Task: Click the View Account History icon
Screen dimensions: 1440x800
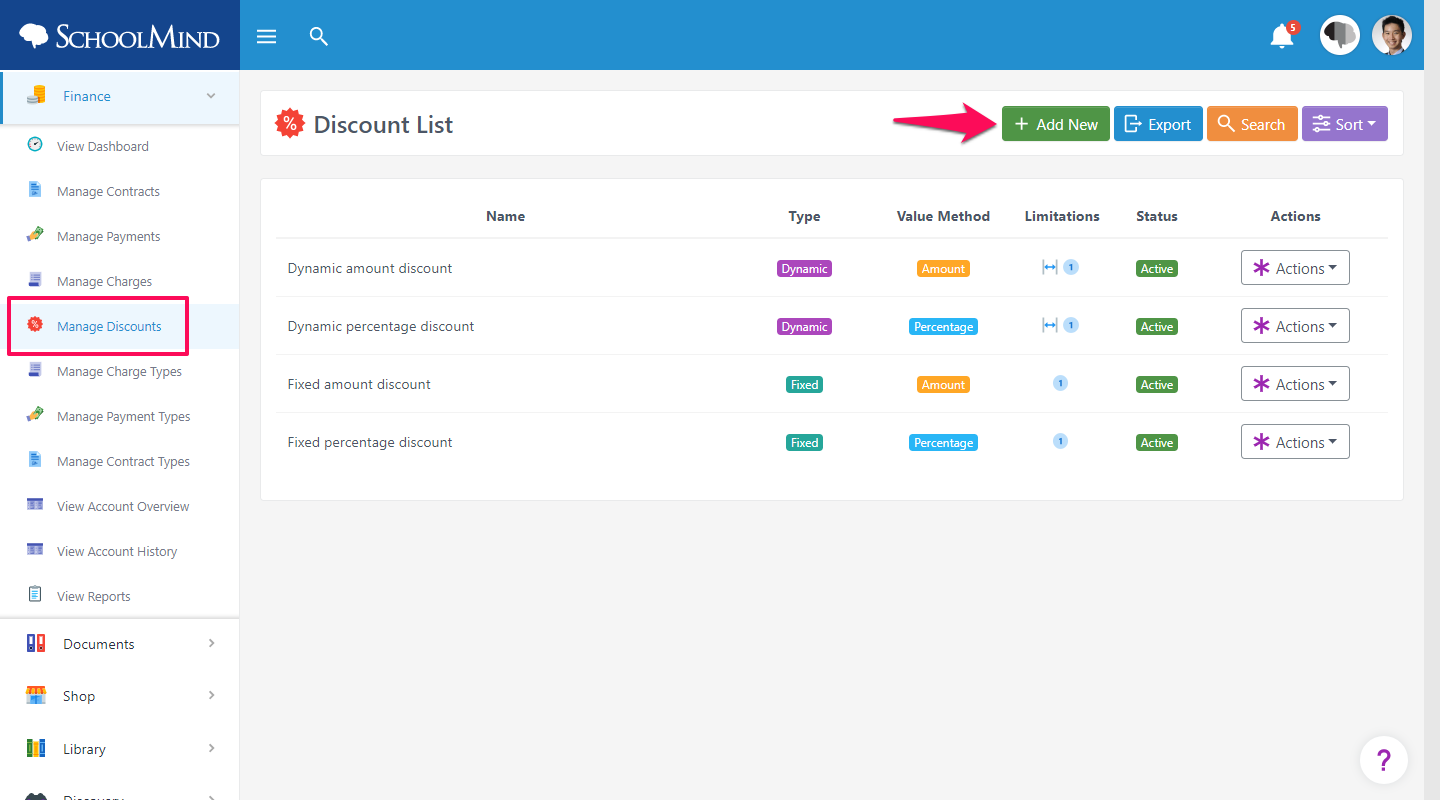Action: tap(35, 550)
